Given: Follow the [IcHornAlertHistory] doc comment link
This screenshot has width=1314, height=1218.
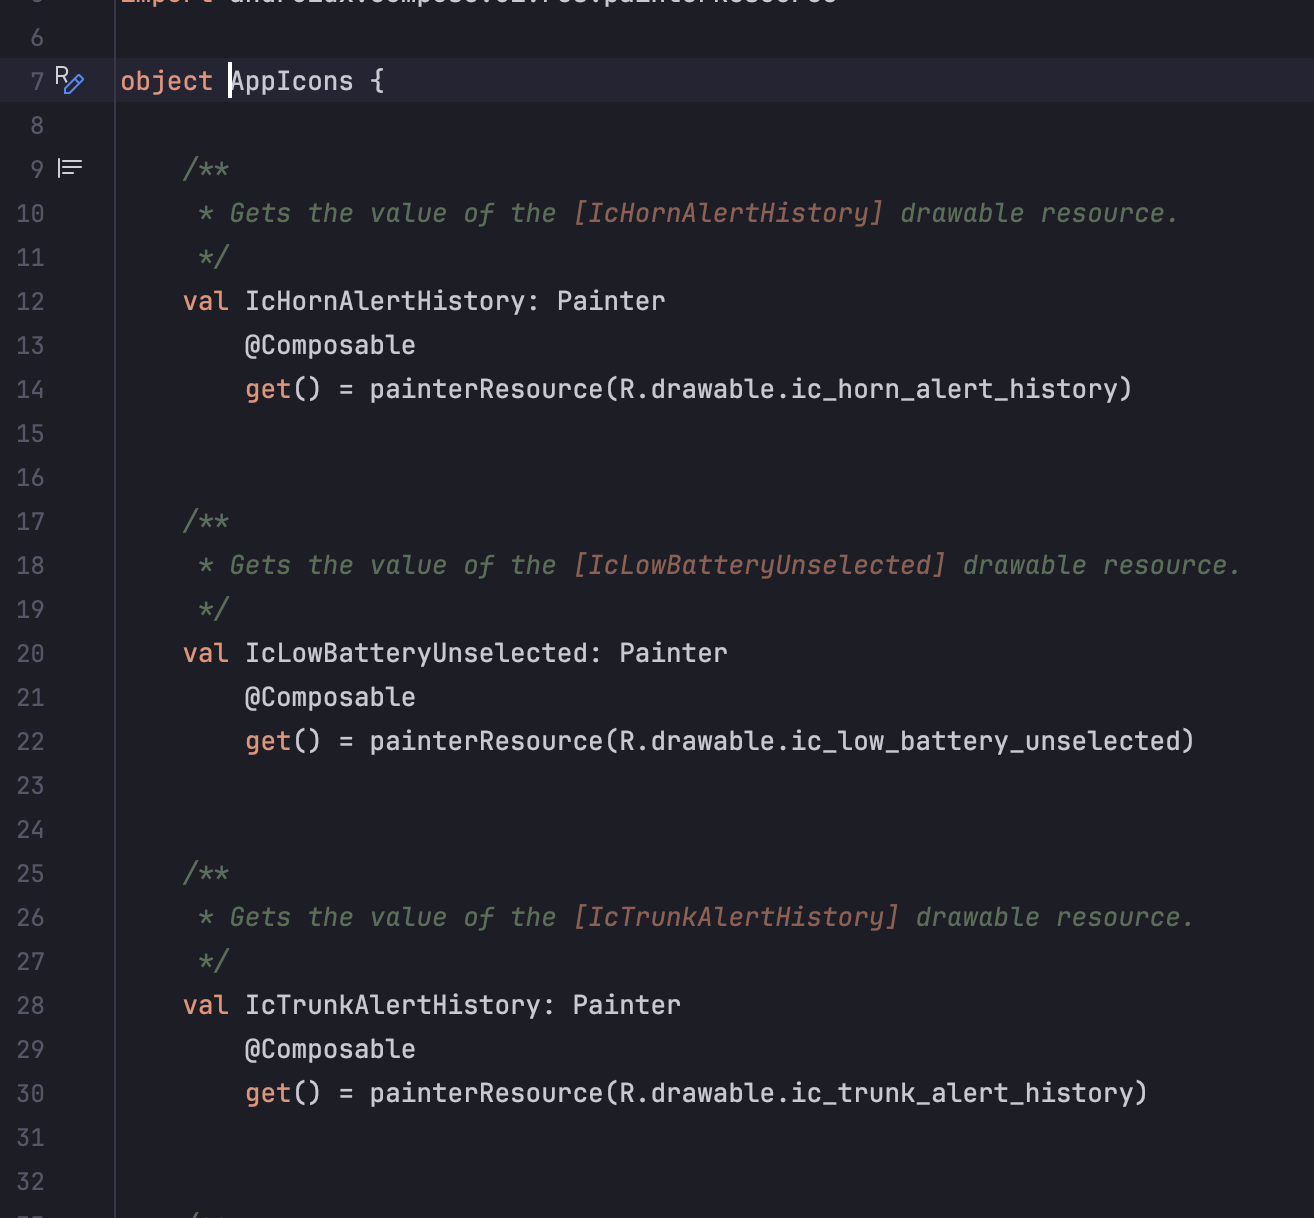Looking at the screenshot, I should (x=729, y=213).
